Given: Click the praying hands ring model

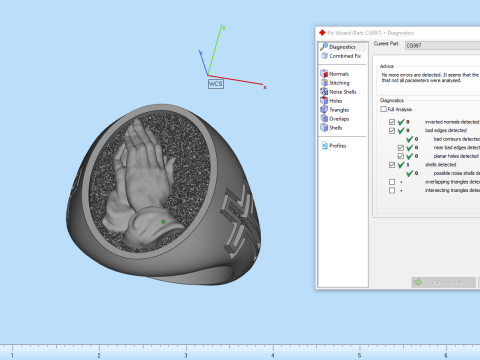Looking at the screenshot, I should click(x=163, y=195).
